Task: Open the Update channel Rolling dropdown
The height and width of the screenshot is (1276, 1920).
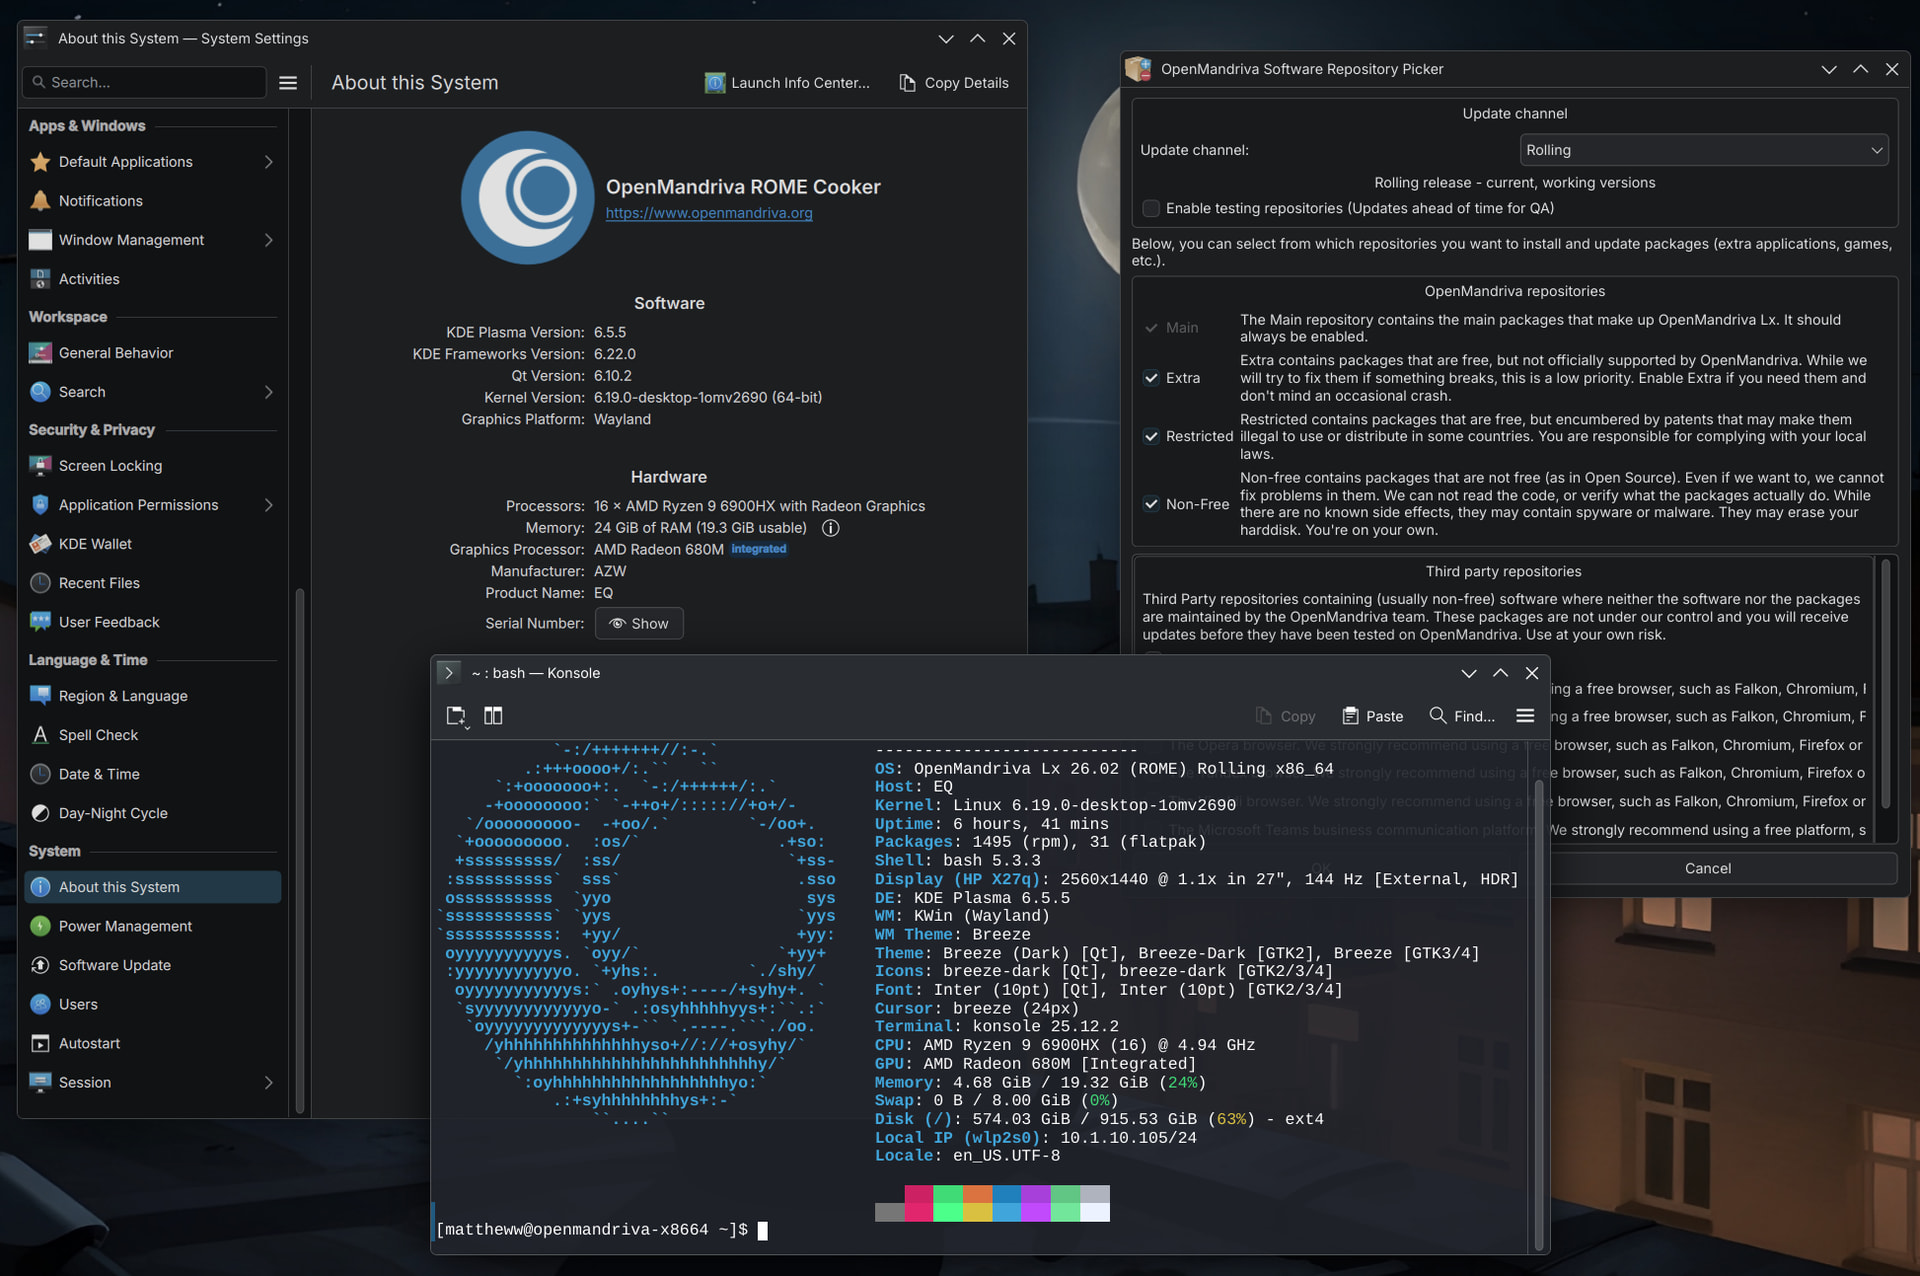Action: pyautogui.click(x=1703, y=150)
